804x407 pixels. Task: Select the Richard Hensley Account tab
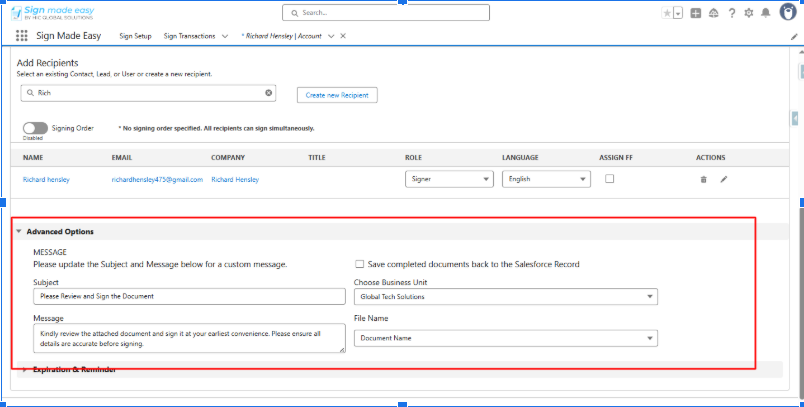tap(282, 36)
